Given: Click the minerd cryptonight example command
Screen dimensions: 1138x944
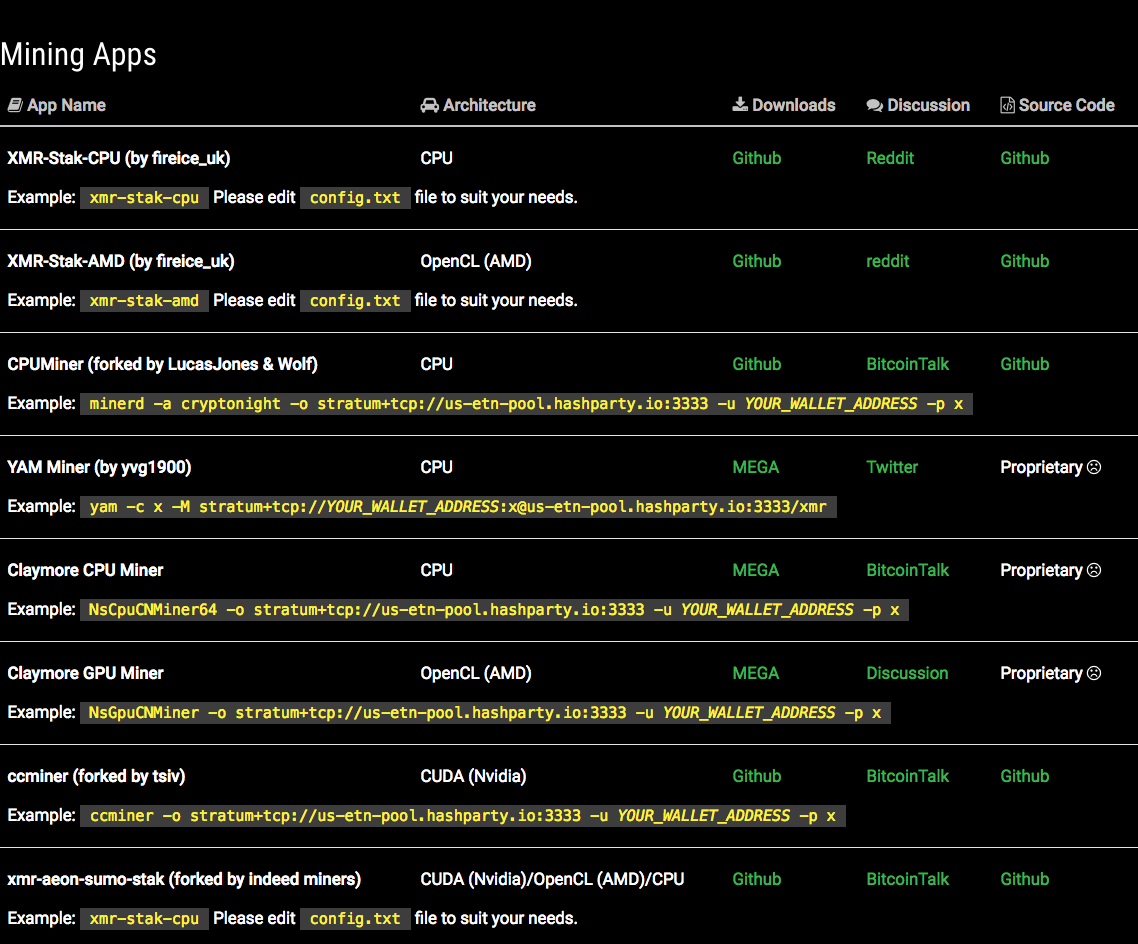Looking at the screenshot, I should 526,404.
